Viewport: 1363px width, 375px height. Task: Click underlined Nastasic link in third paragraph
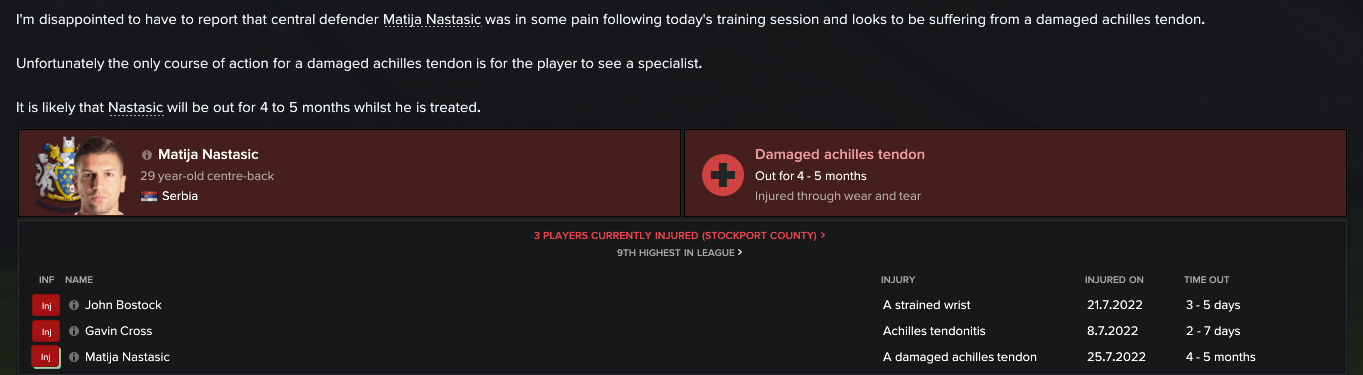(x=135, y=107)
